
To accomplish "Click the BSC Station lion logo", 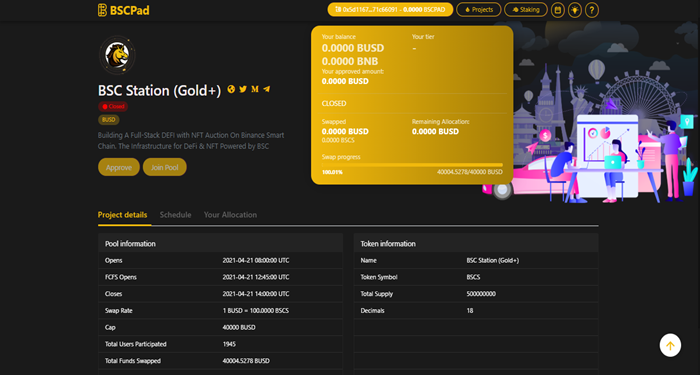I will coord(117,55).
